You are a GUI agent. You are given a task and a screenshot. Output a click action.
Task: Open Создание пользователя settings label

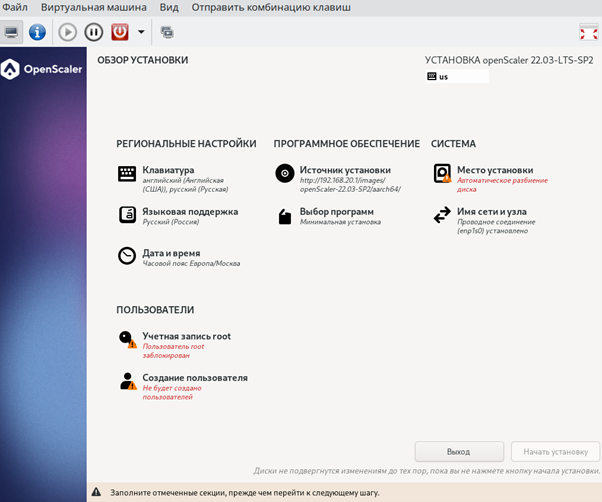tap(195, 378)
